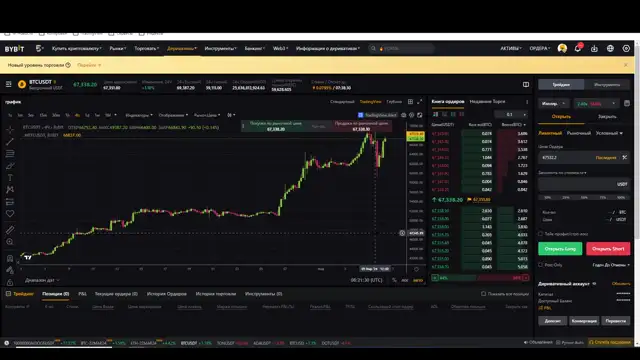Click the Transfer button
This screenshot has height=360, width=640.
point(616,321)
